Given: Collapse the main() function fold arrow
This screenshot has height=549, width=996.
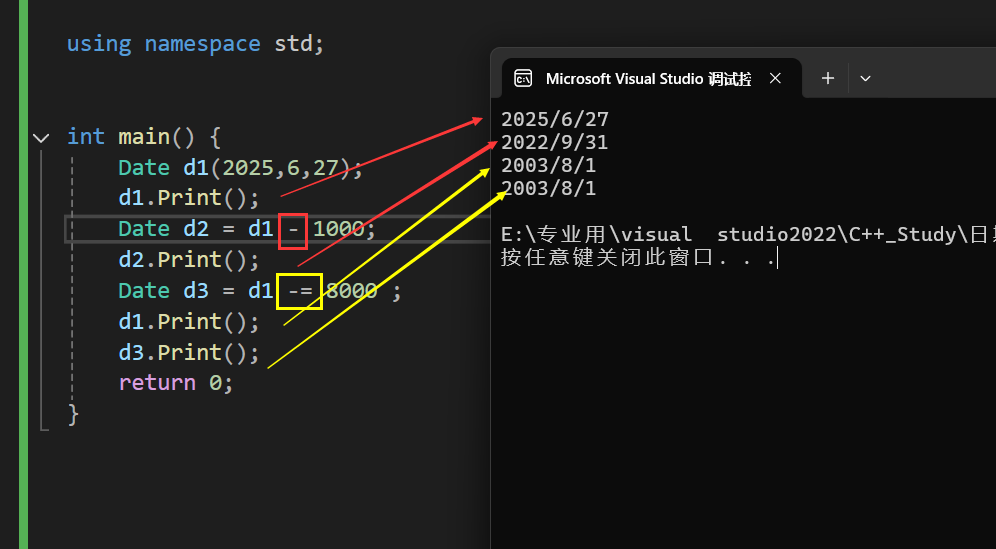Looking at the screenshot, I should 40,137.
